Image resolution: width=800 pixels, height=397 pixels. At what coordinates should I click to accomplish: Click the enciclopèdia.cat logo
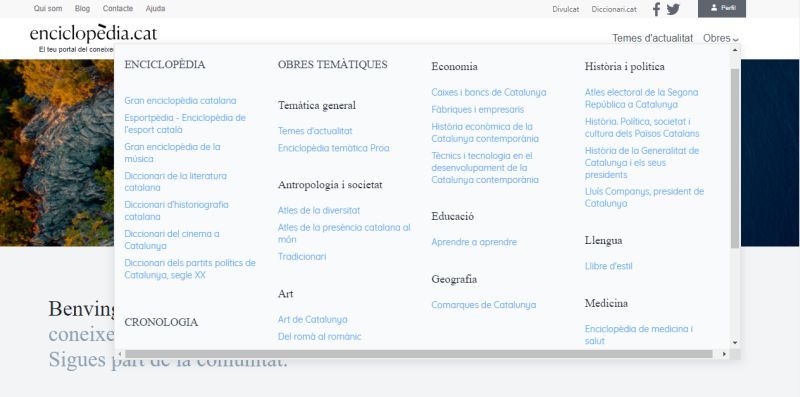[93, 34]
